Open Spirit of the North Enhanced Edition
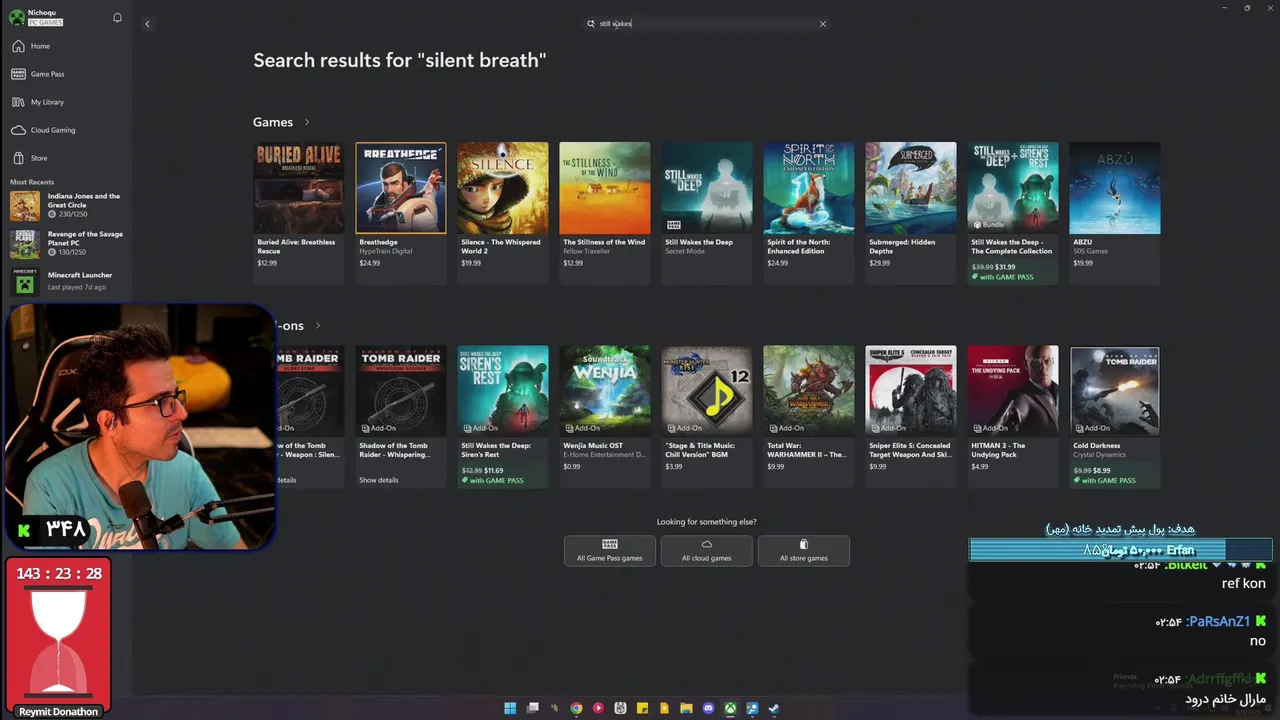This screenshot has height=720, width=1280. click(809, 213)
